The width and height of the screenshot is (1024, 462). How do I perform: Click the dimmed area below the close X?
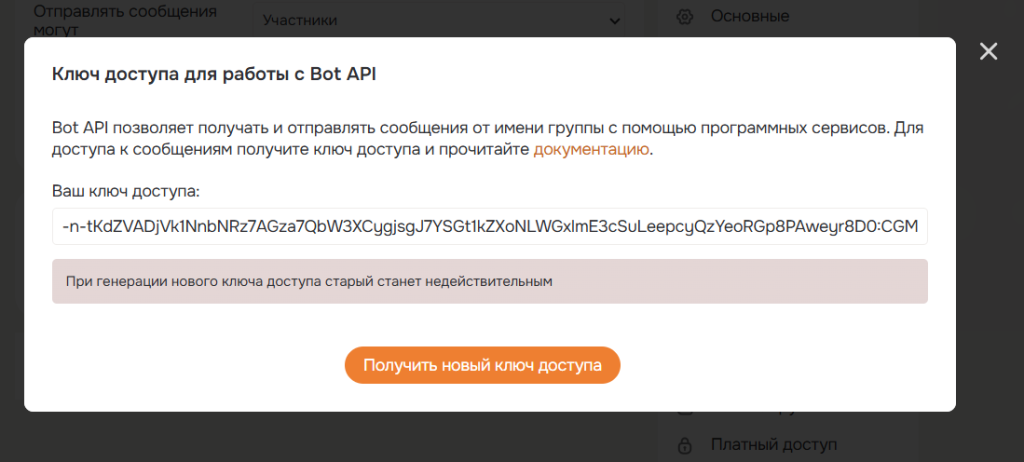988,200
